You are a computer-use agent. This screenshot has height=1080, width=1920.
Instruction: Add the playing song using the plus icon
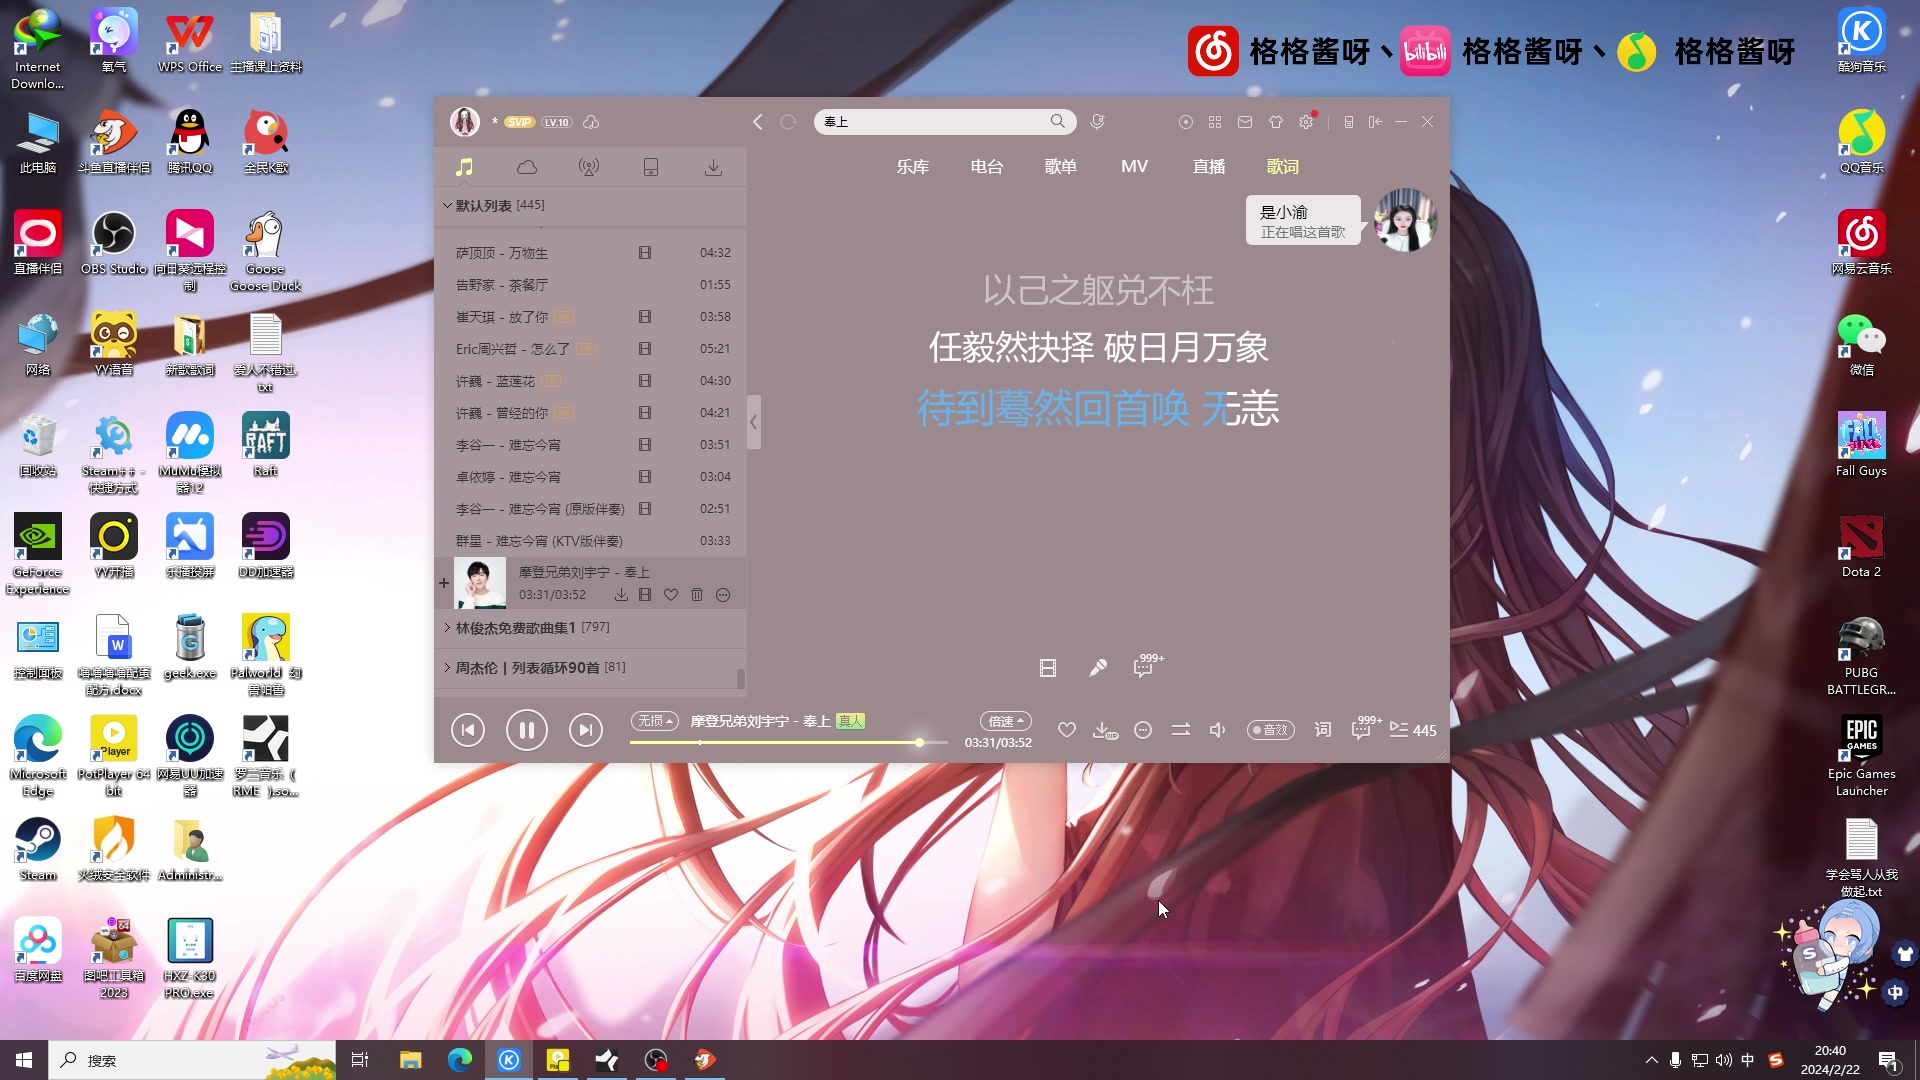(x=444, y=583)
